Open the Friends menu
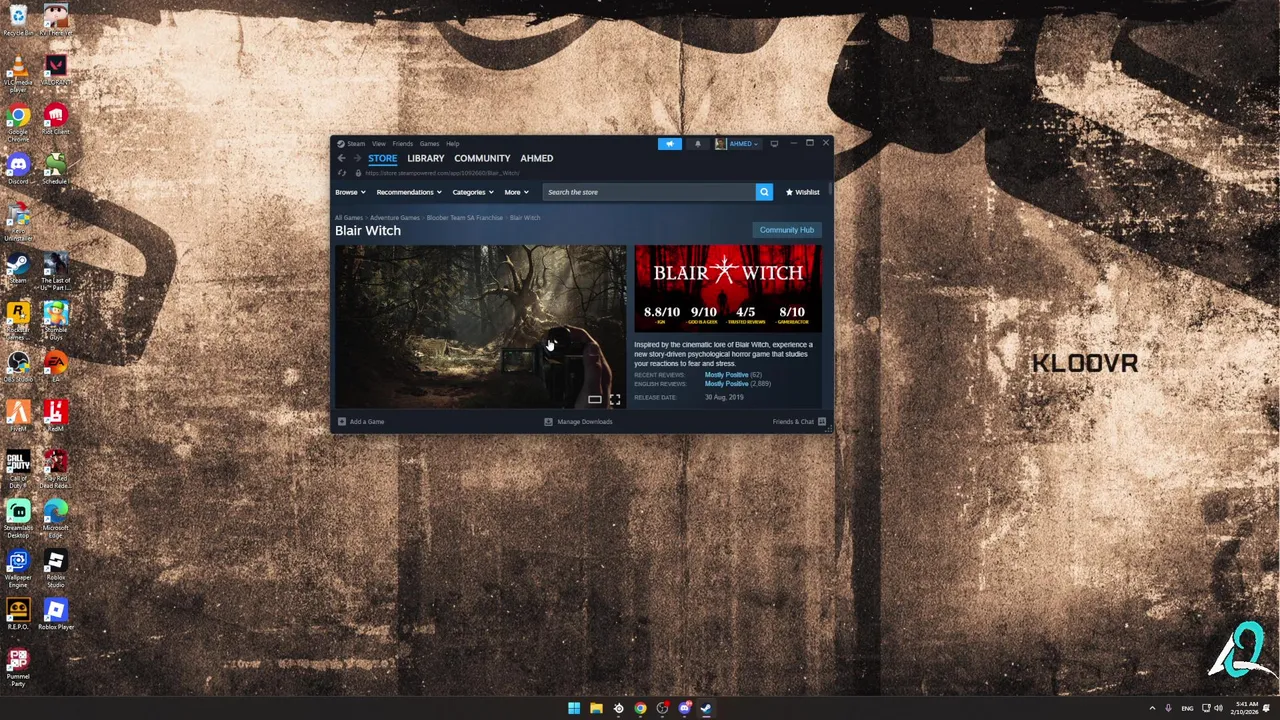1280x720 pixels. pyautogui.click(x=403, y=144)
